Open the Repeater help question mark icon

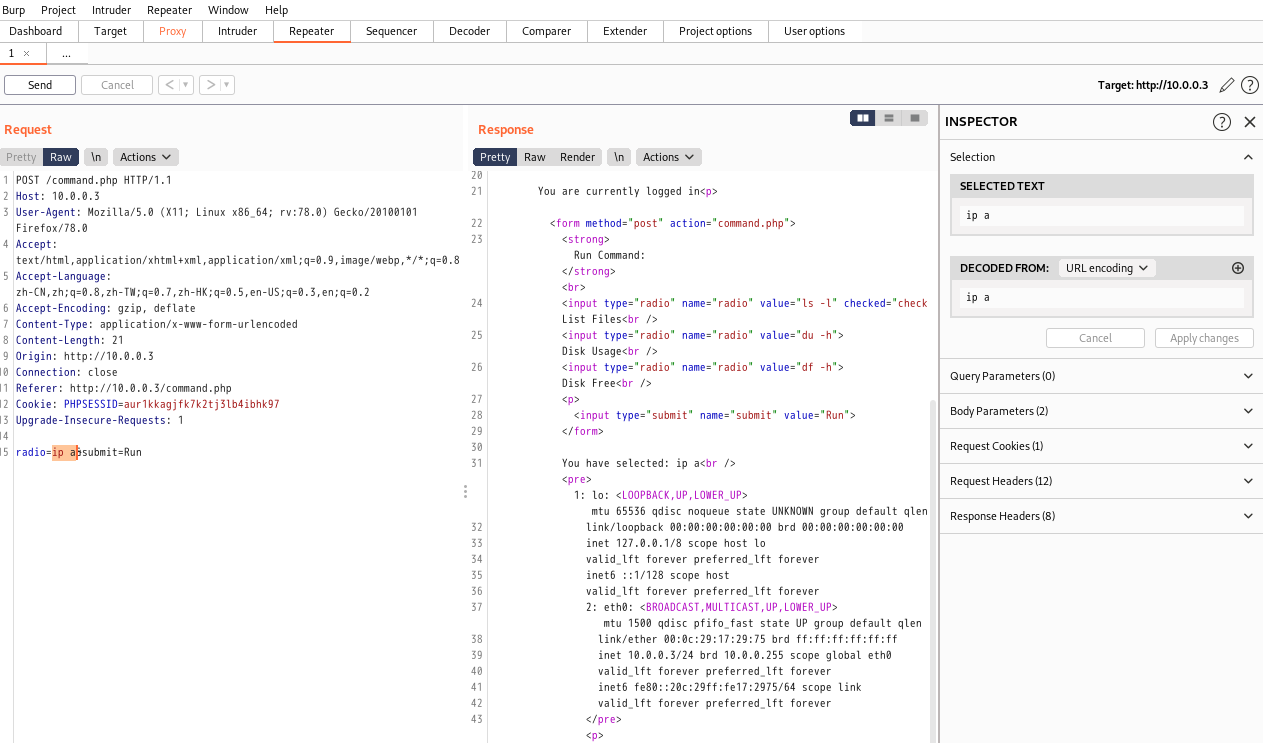tap(1249, 85)
